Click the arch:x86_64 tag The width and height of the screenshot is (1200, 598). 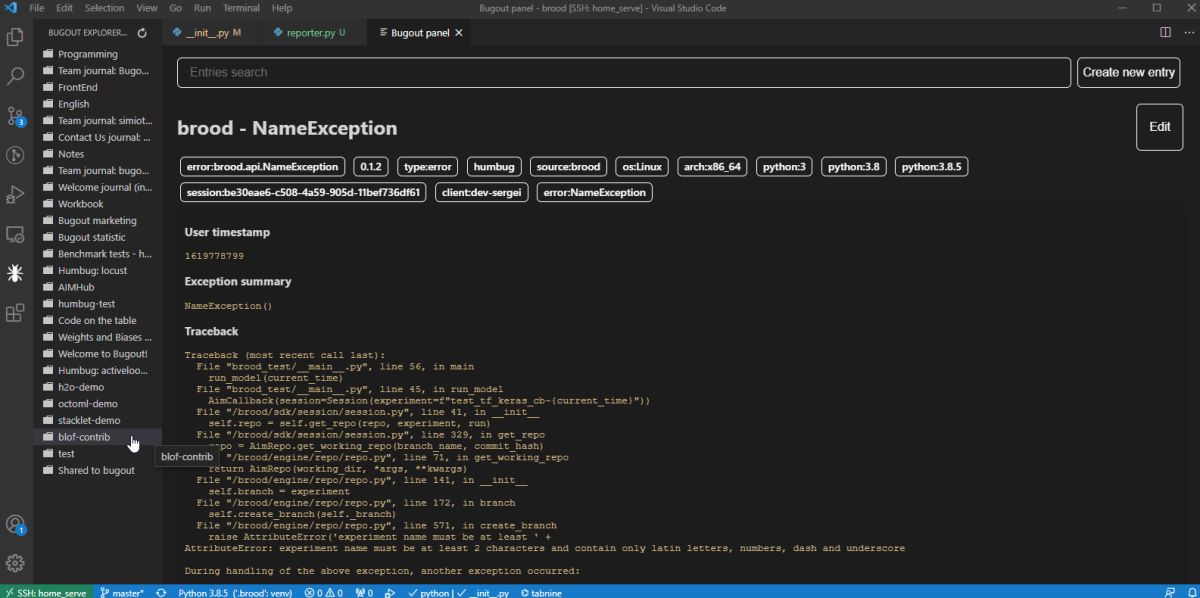pyautogui.click(x=712, y=167)
